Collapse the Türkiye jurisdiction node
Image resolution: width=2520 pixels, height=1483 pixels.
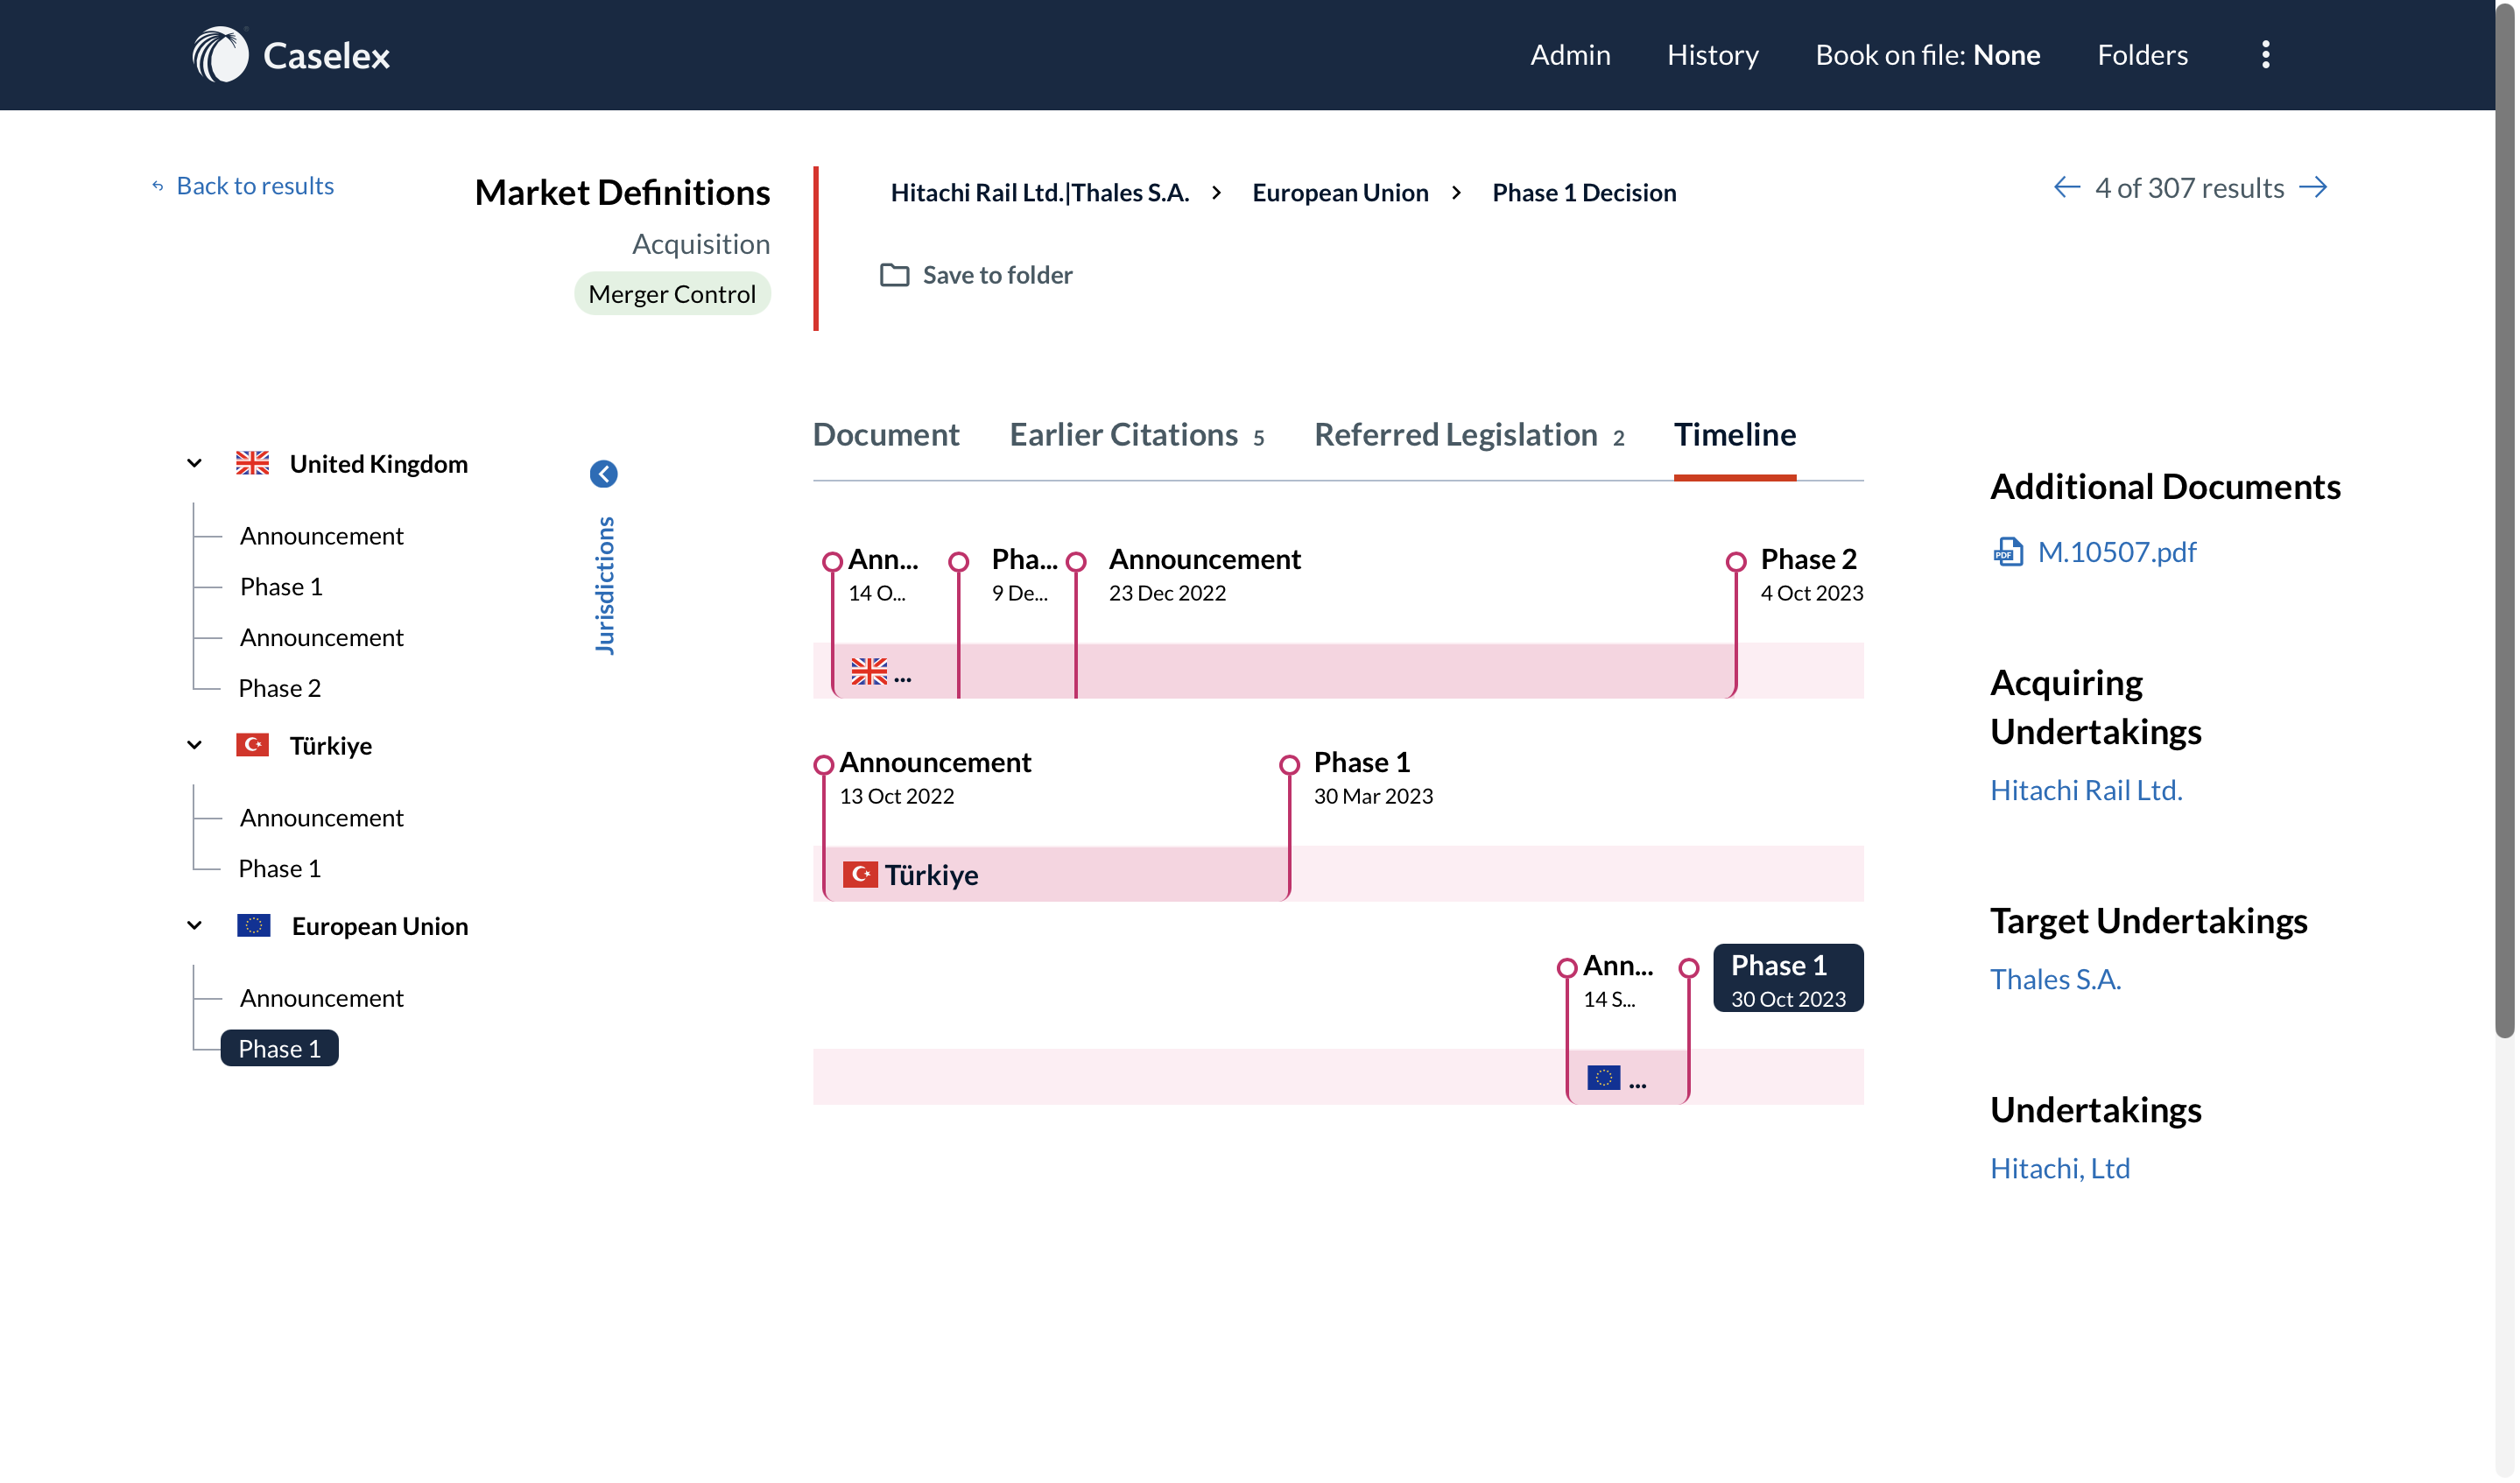(x=195, y=747)
